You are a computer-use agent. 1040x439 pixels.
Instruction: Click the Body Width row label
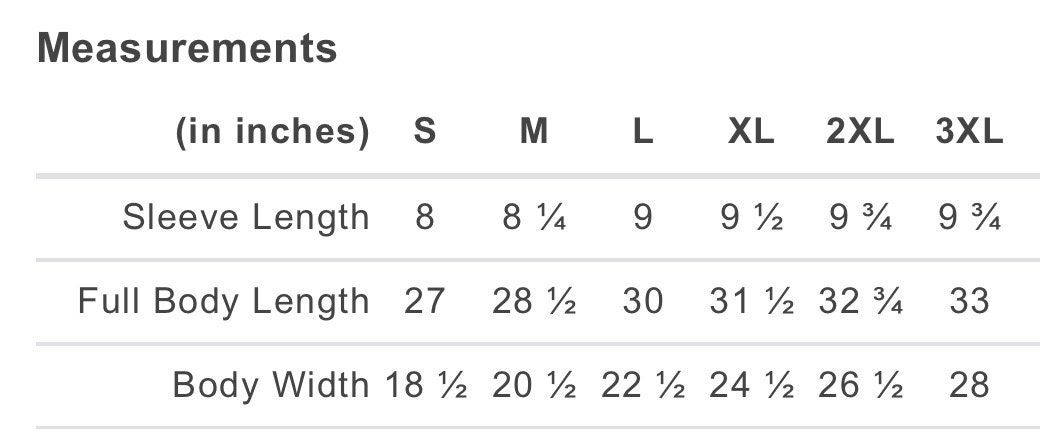[271, 385]
